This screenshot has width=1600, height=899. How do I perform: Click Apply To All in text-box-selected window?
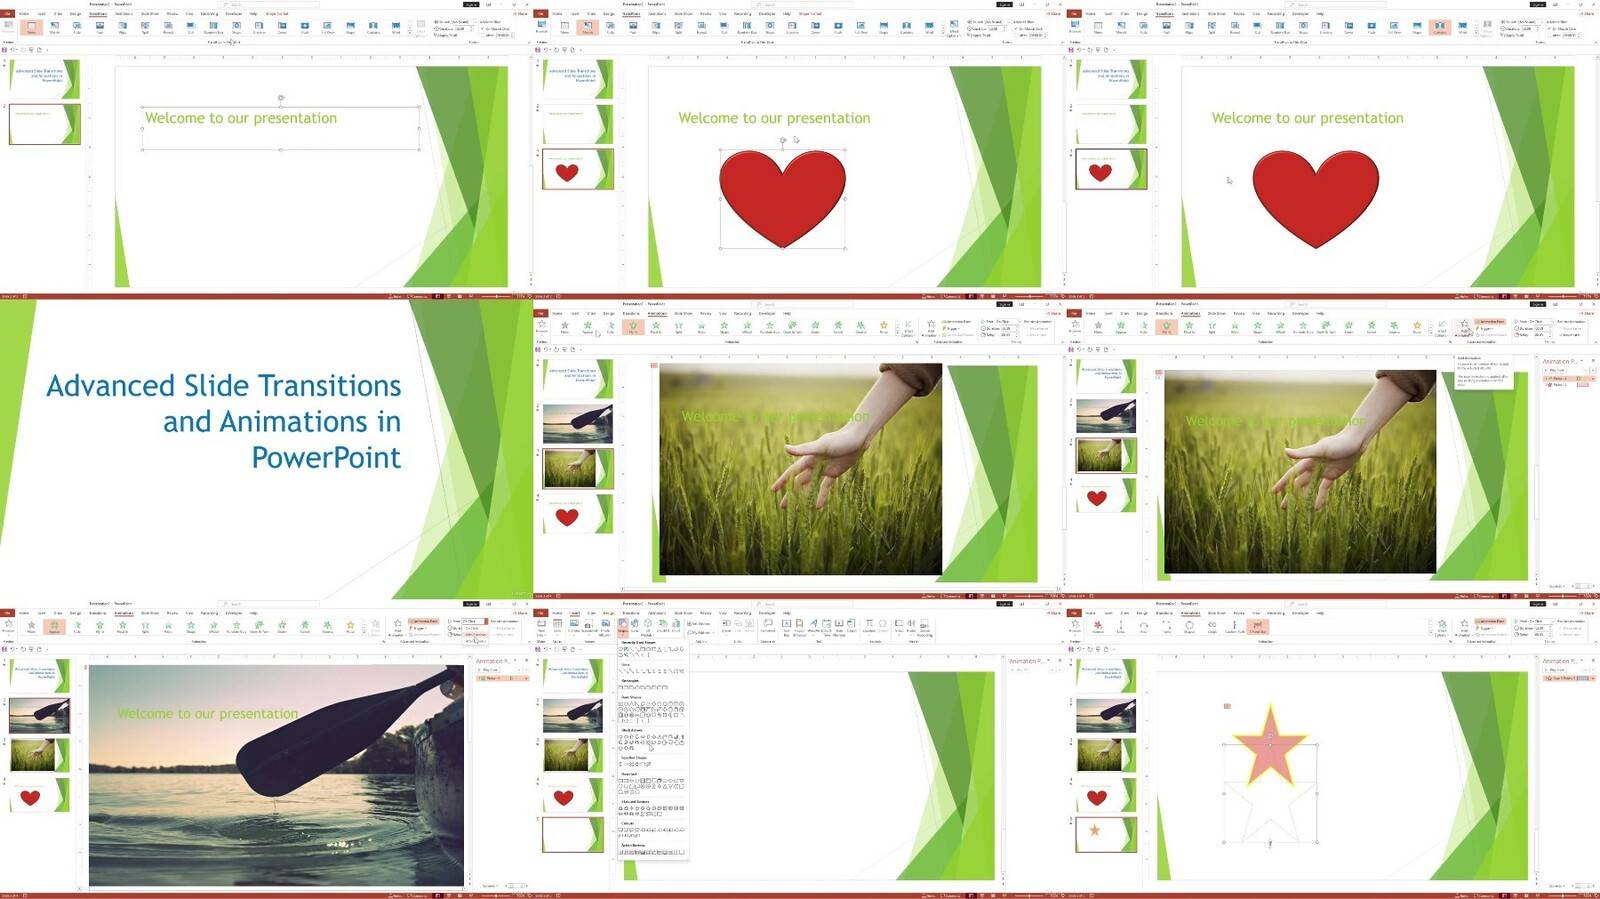(445, 35)
